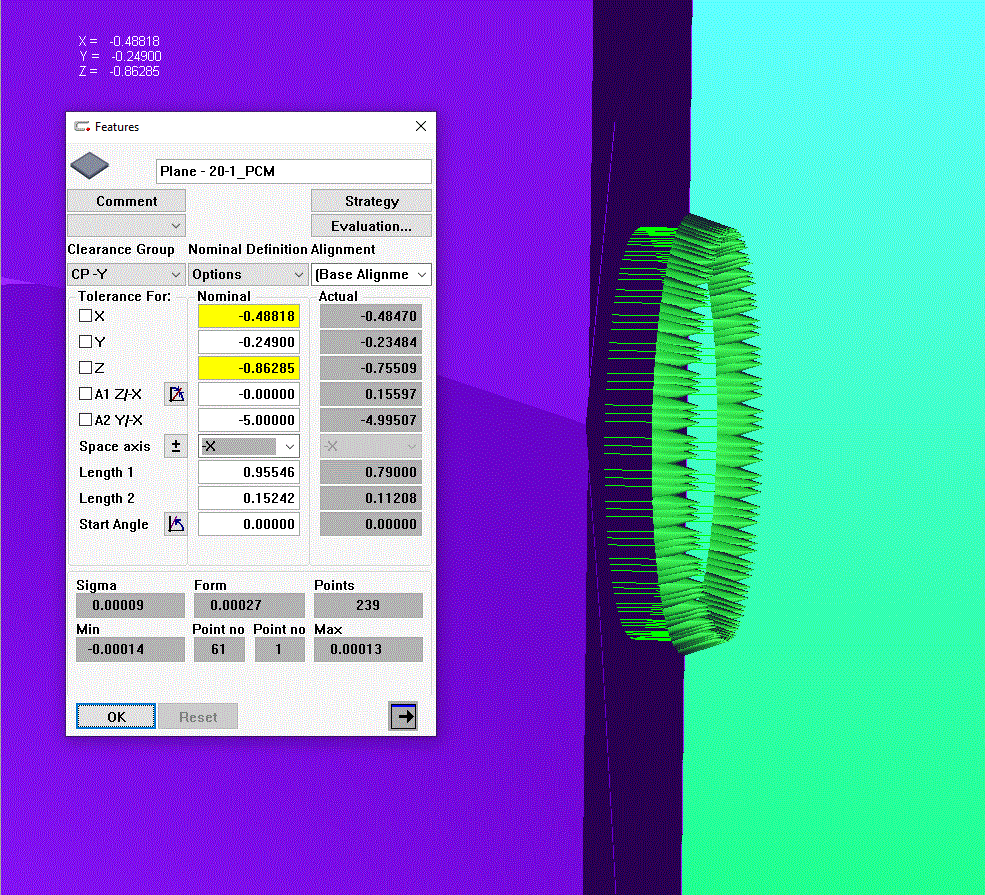
Task: Open the Nominal Definition Options dropdown
Action: 247,274
